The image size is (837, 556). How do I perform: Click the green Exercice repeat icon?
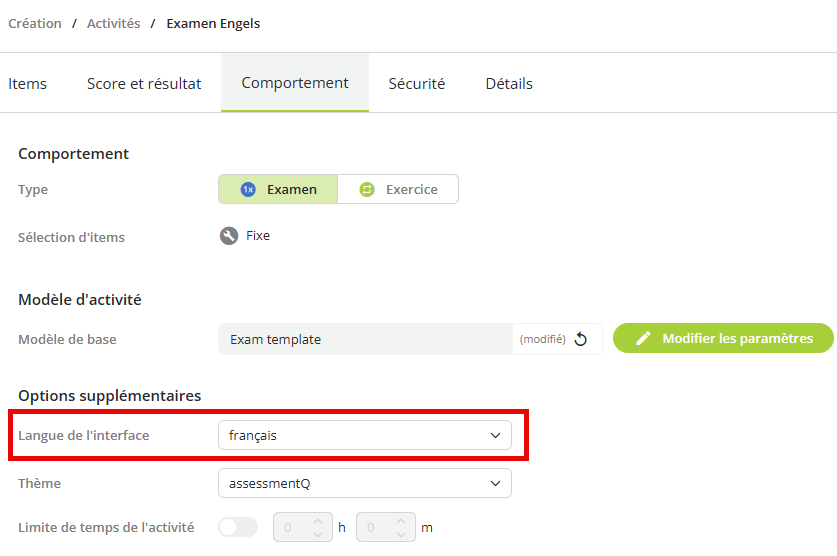367,189
